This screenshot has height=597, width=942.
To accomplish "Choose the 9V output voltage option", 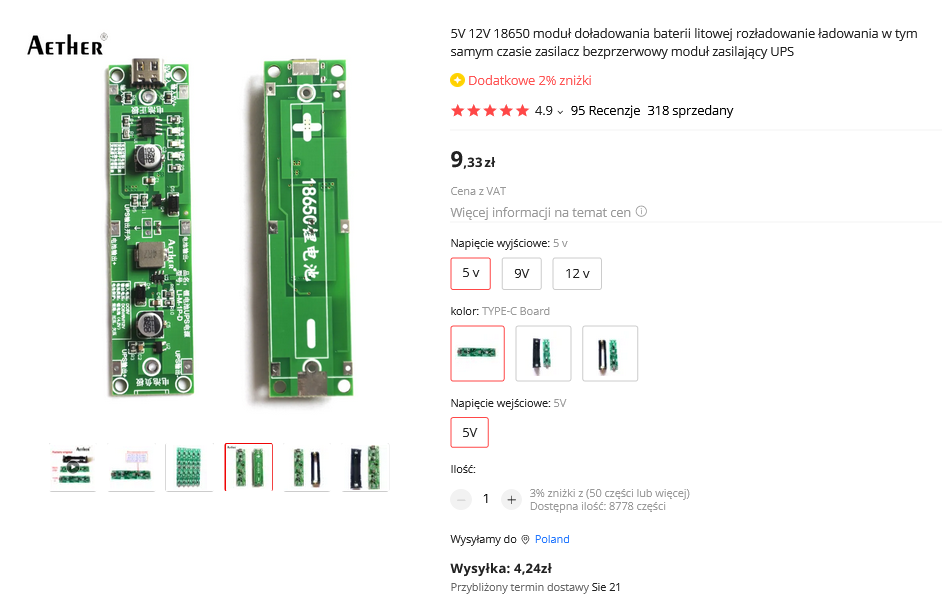I will pos(522,273).
